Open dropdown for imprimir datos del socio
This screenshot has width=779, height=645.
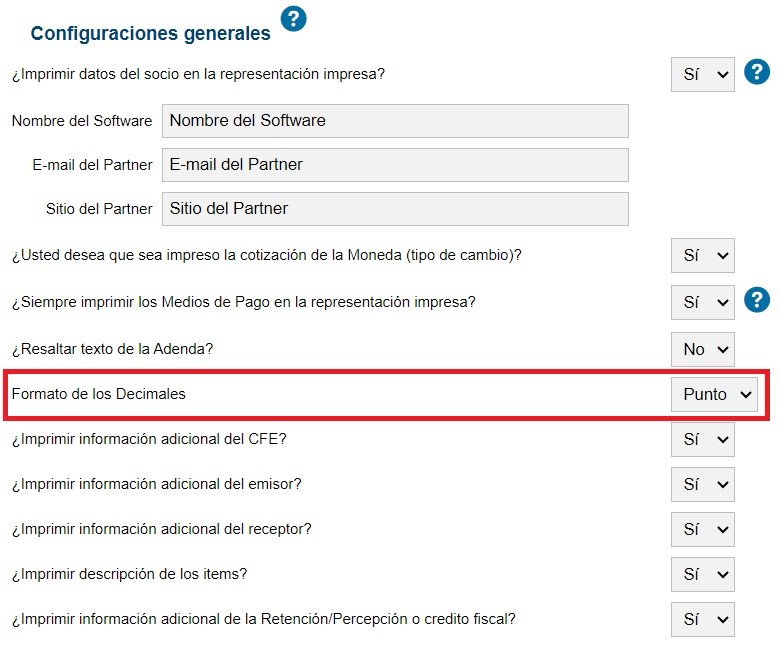(702, 75)
